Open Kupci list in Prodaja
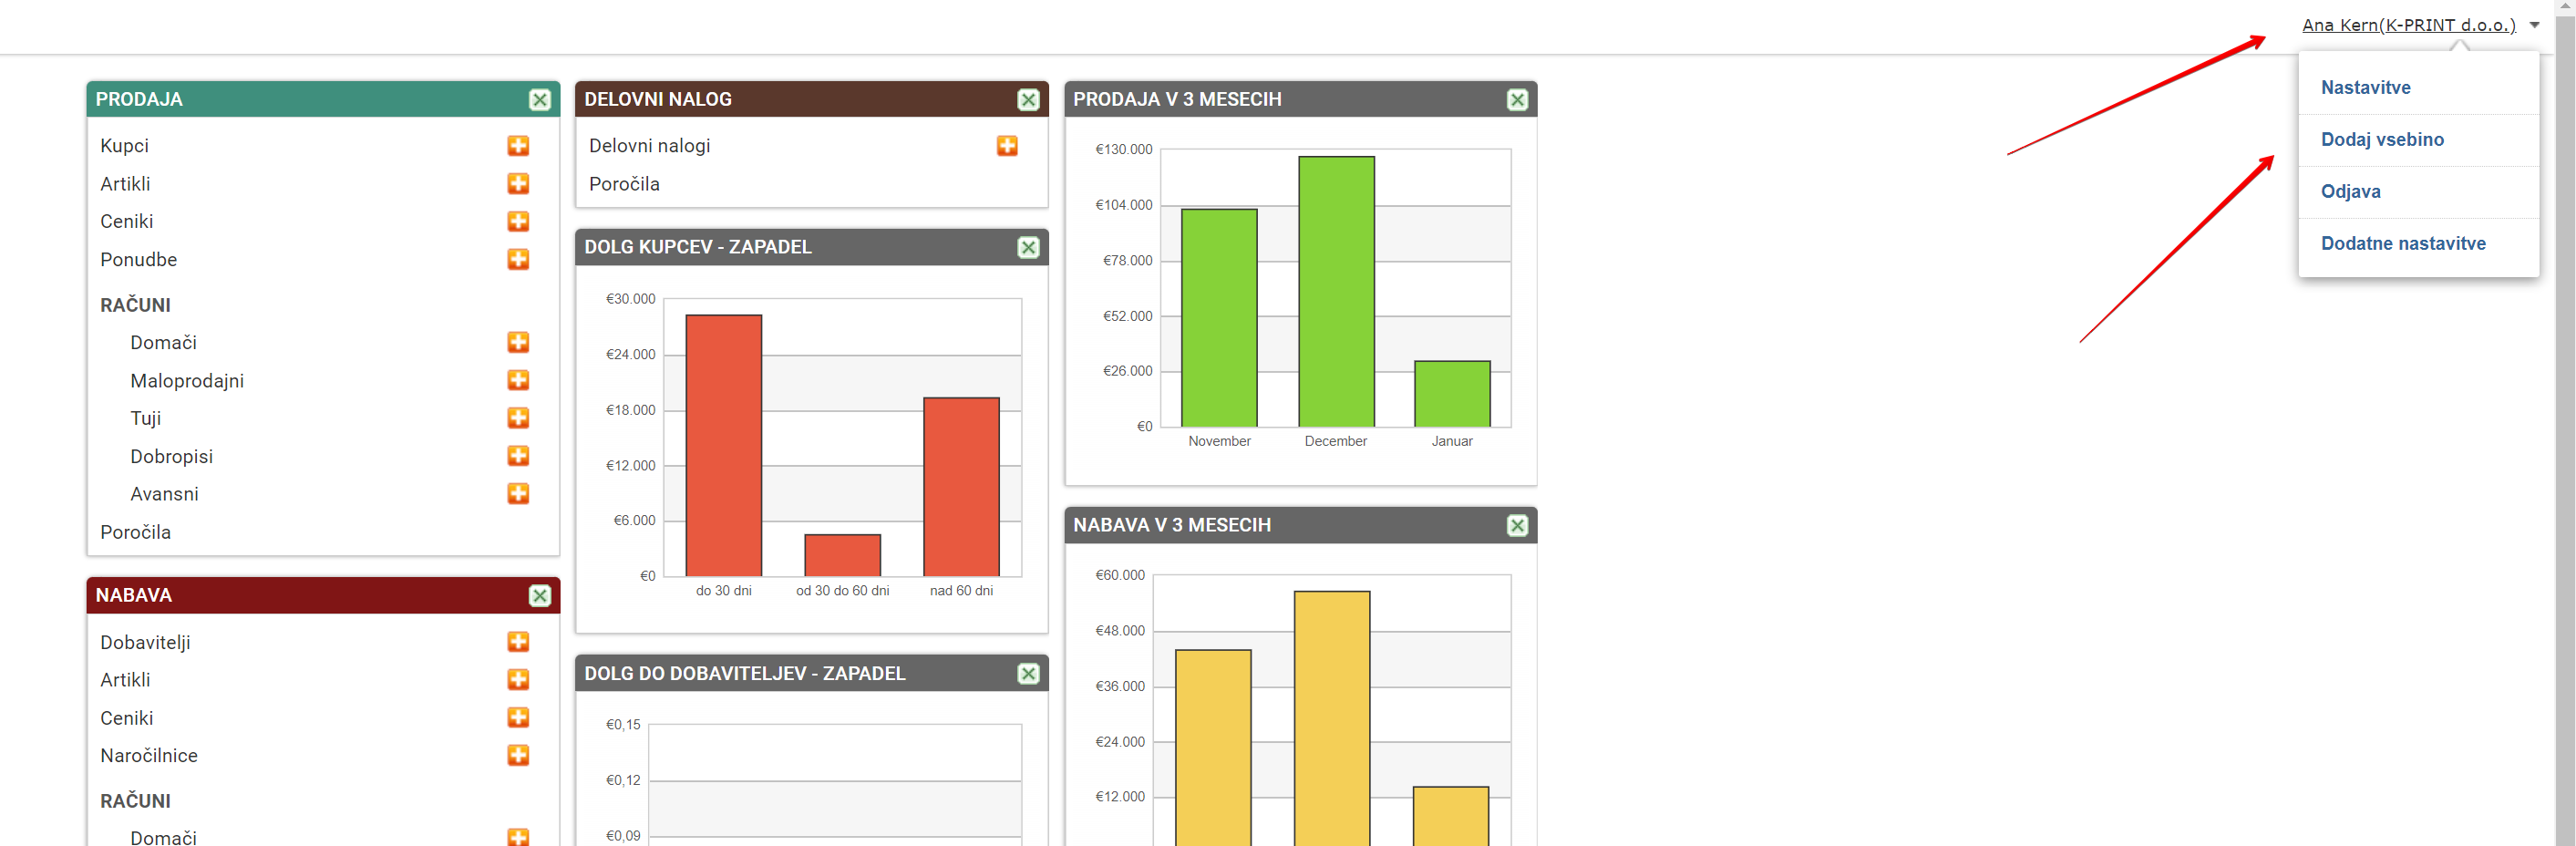2576x846 pixels. point(124,146)
